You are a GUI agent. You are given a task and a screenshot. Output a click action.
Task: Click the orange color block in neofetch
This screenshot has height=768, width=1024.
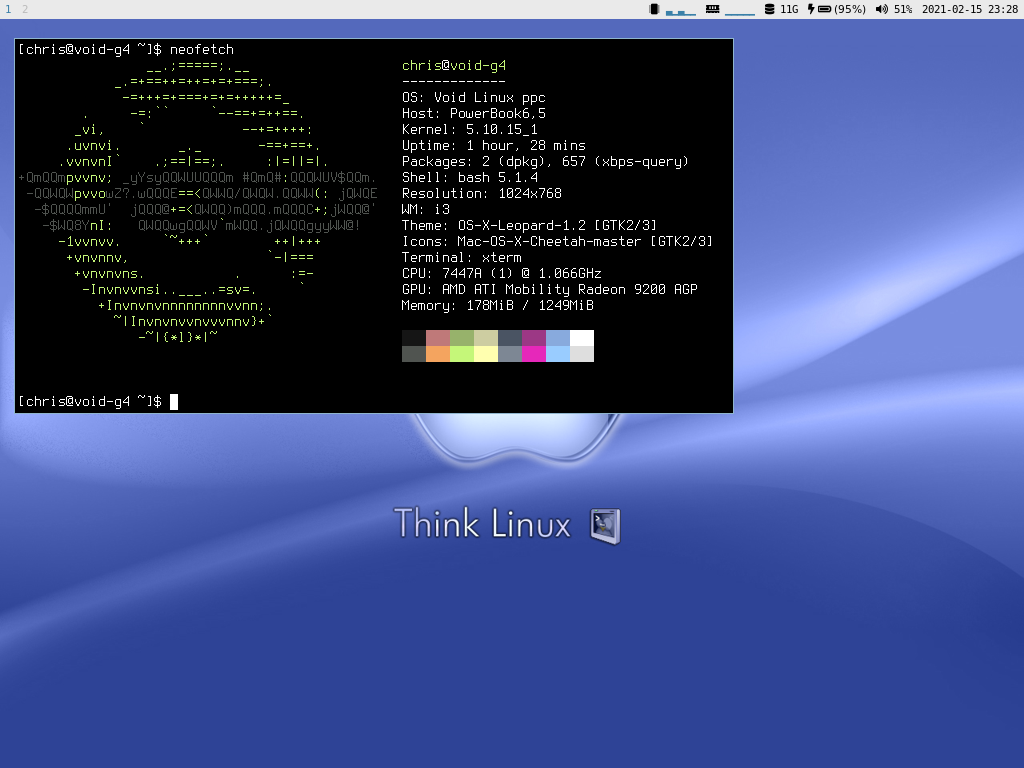438,353
